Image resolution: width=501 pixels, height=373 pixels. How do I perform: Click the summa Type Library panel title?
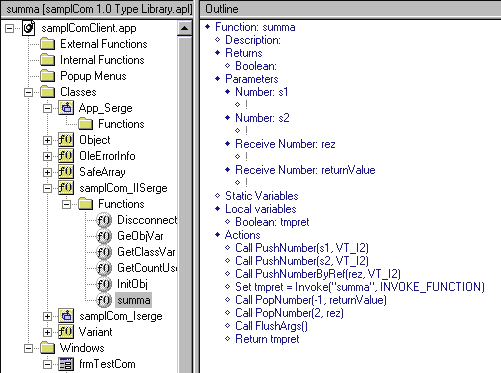click(99, 9)
